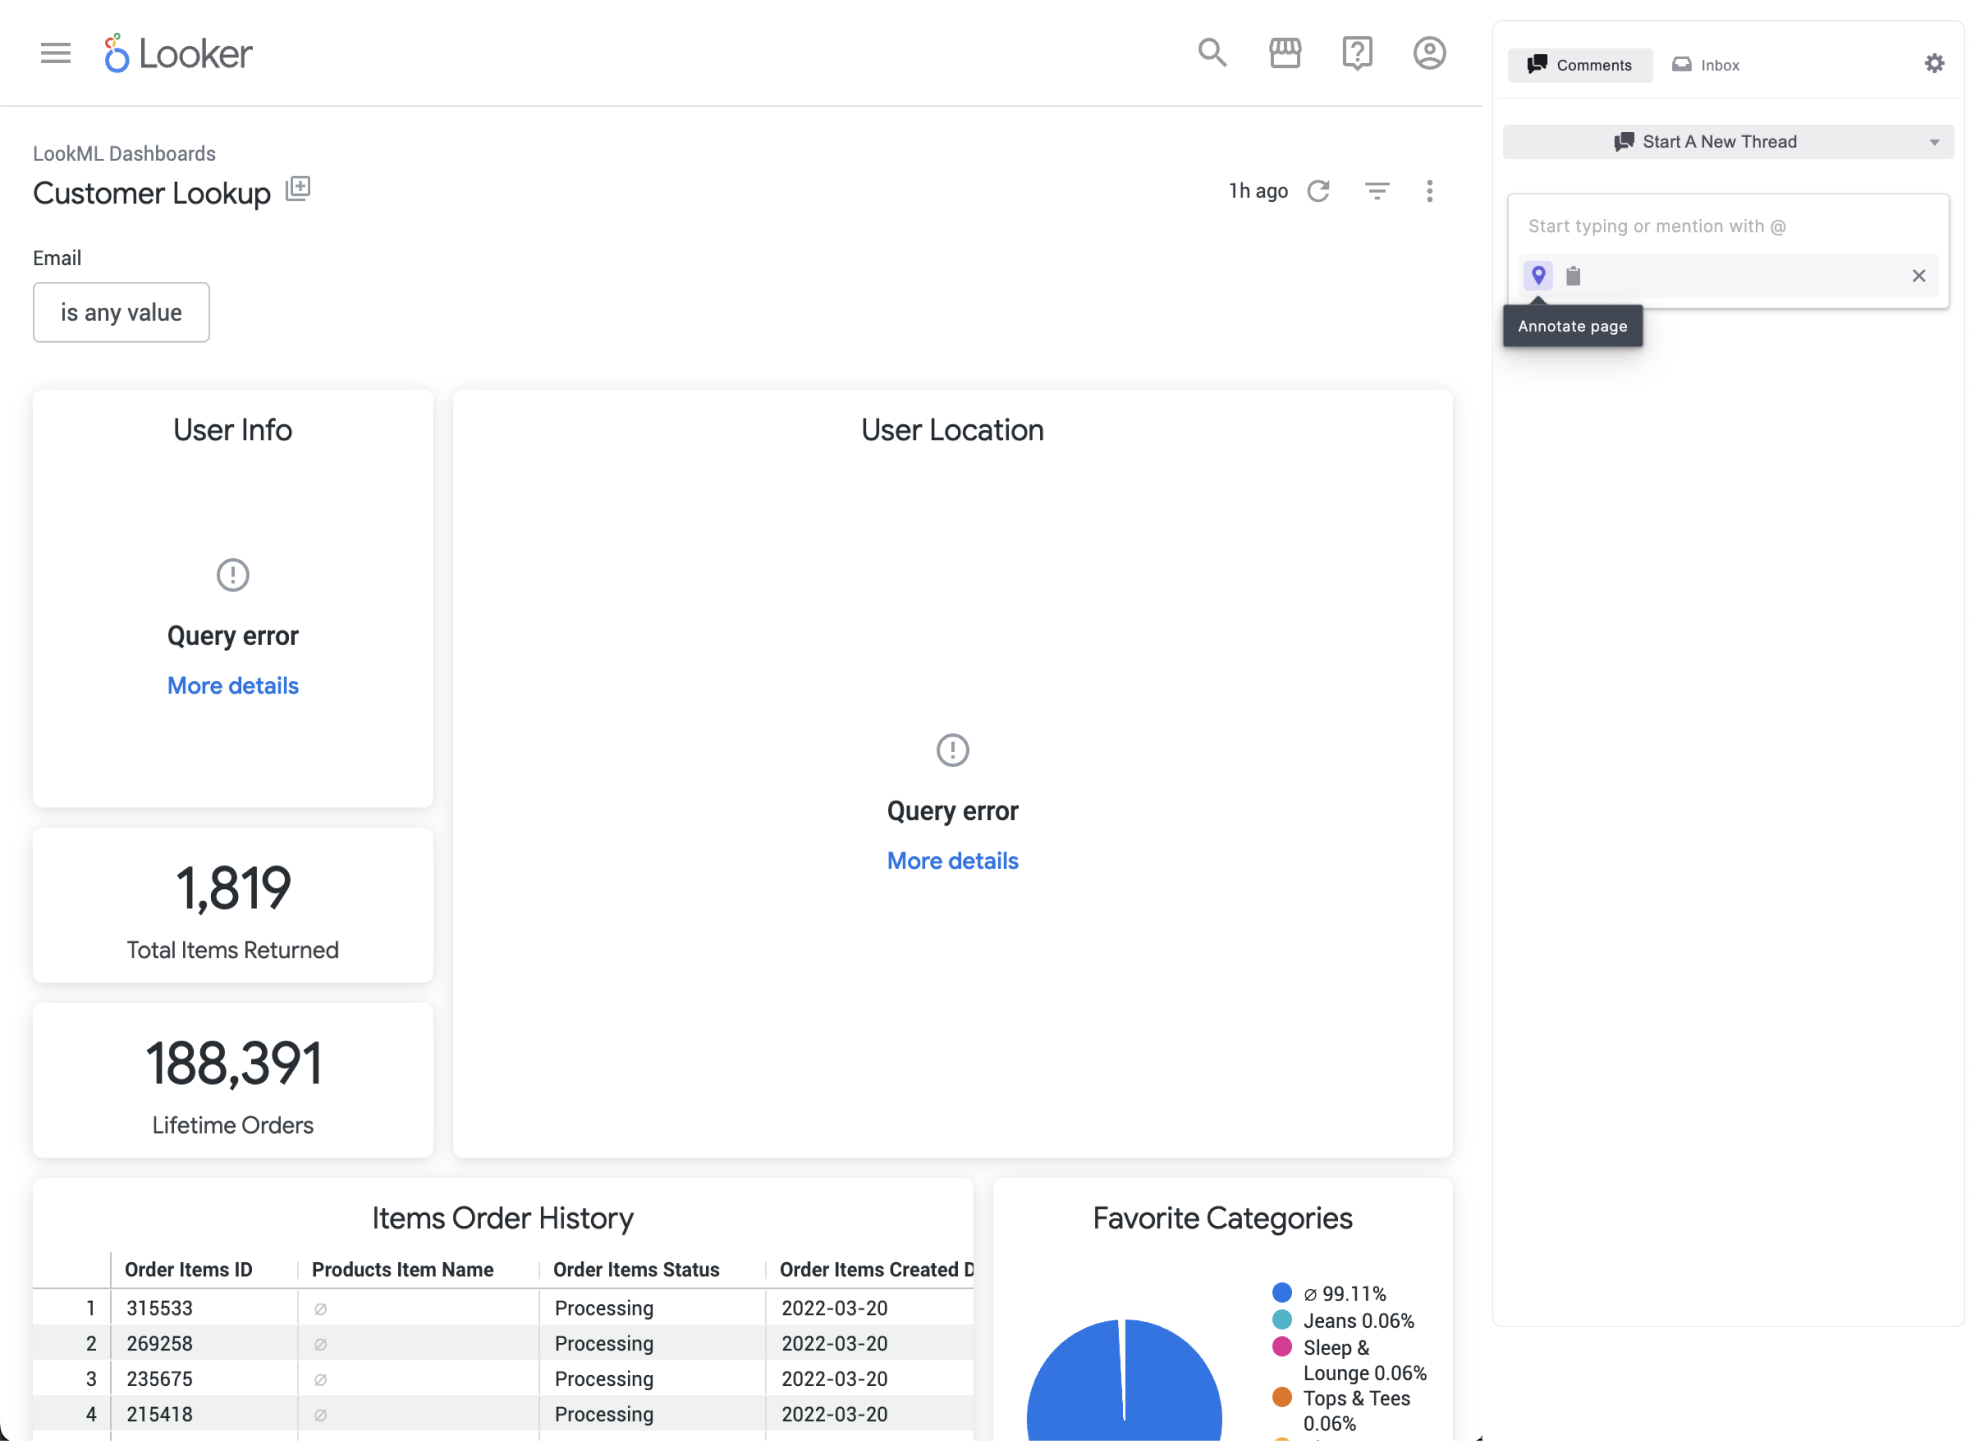Click the Comments tab in right panel

tap(1578, 64)
